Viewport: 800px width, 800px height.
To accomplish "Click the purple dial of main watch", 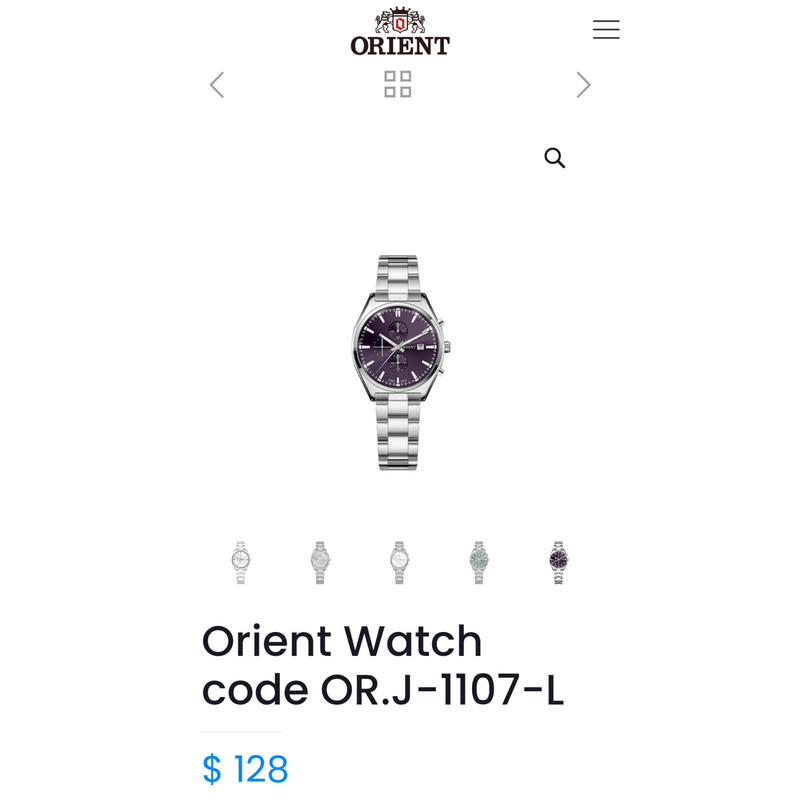I will coord(397,347).
